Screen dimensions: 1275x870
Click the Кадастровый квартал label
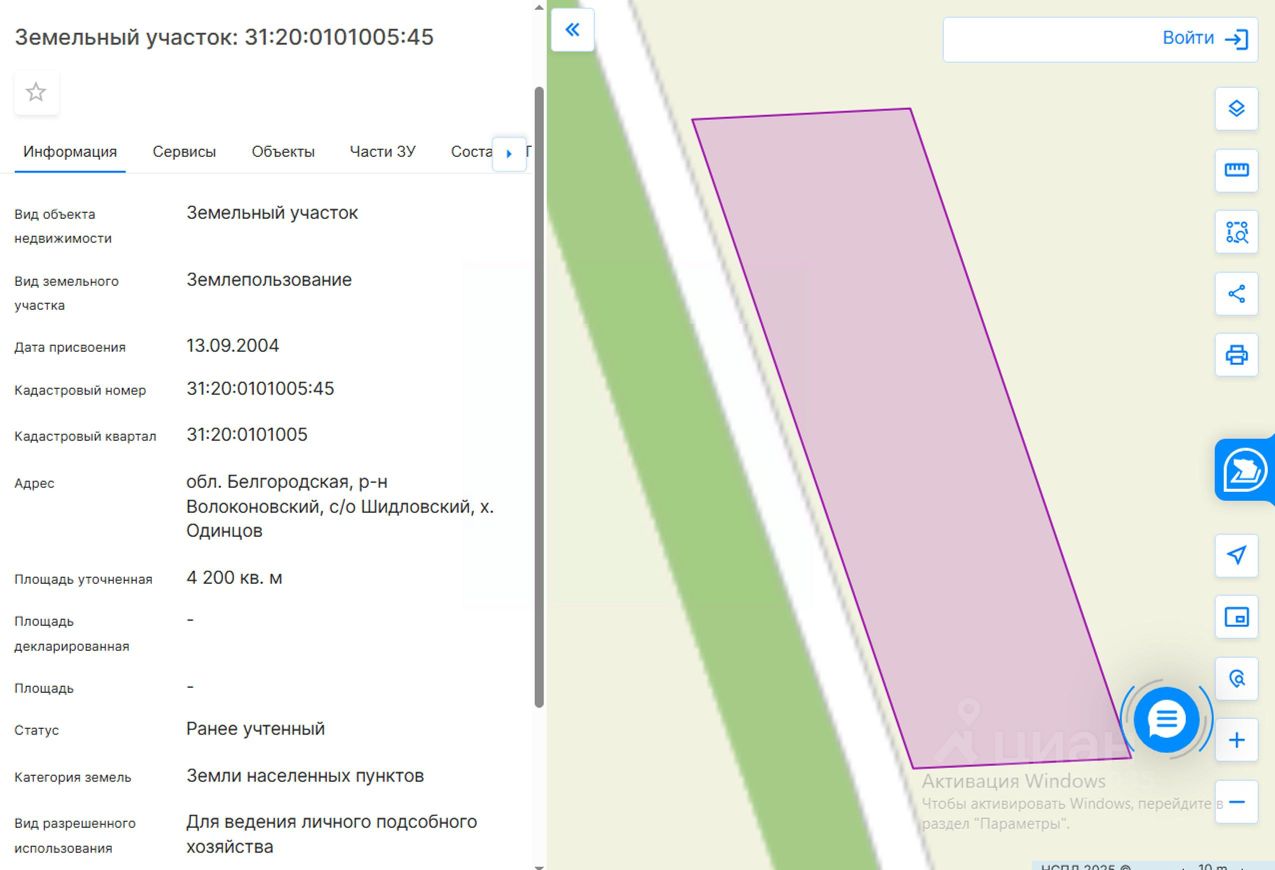click(85, 436)
